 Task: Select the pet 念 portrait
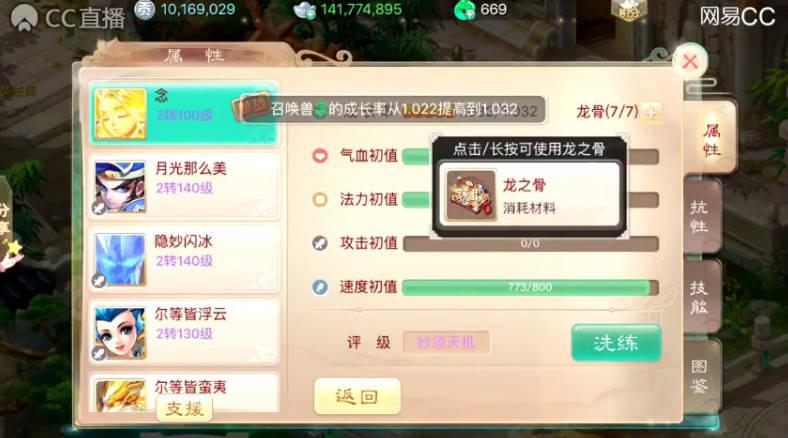click(x=120, y=114)
